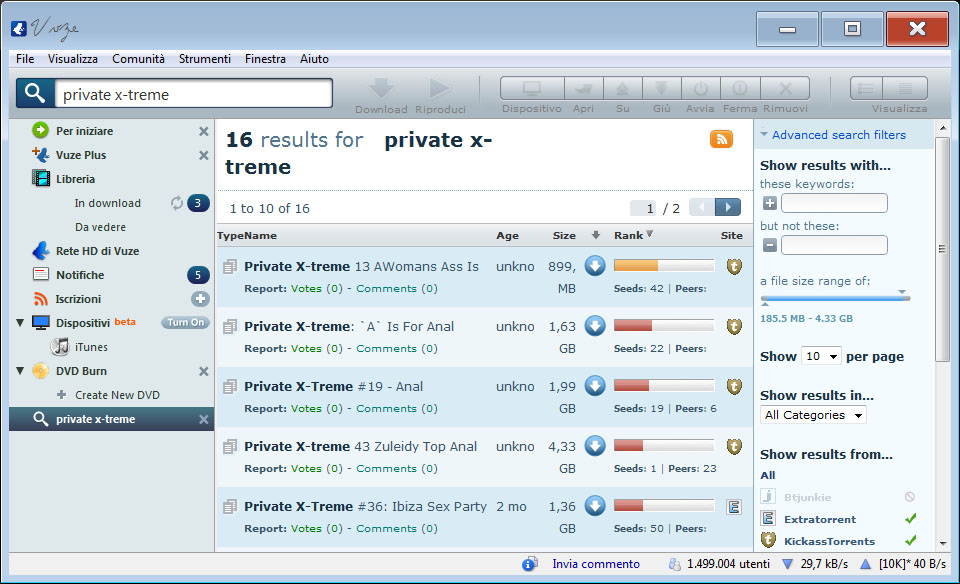Click the In download refresh arrows icon
The width and height of the screenshot is (960, 584).
pos(177,203)
